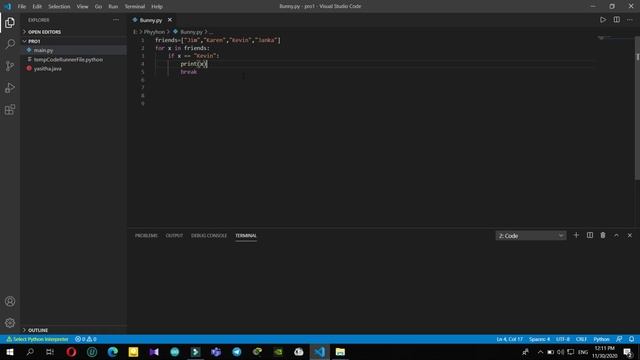The height and width of the screenshot is (360, 640).
Task: Change language mode Python in status bar
Action: 601,339
